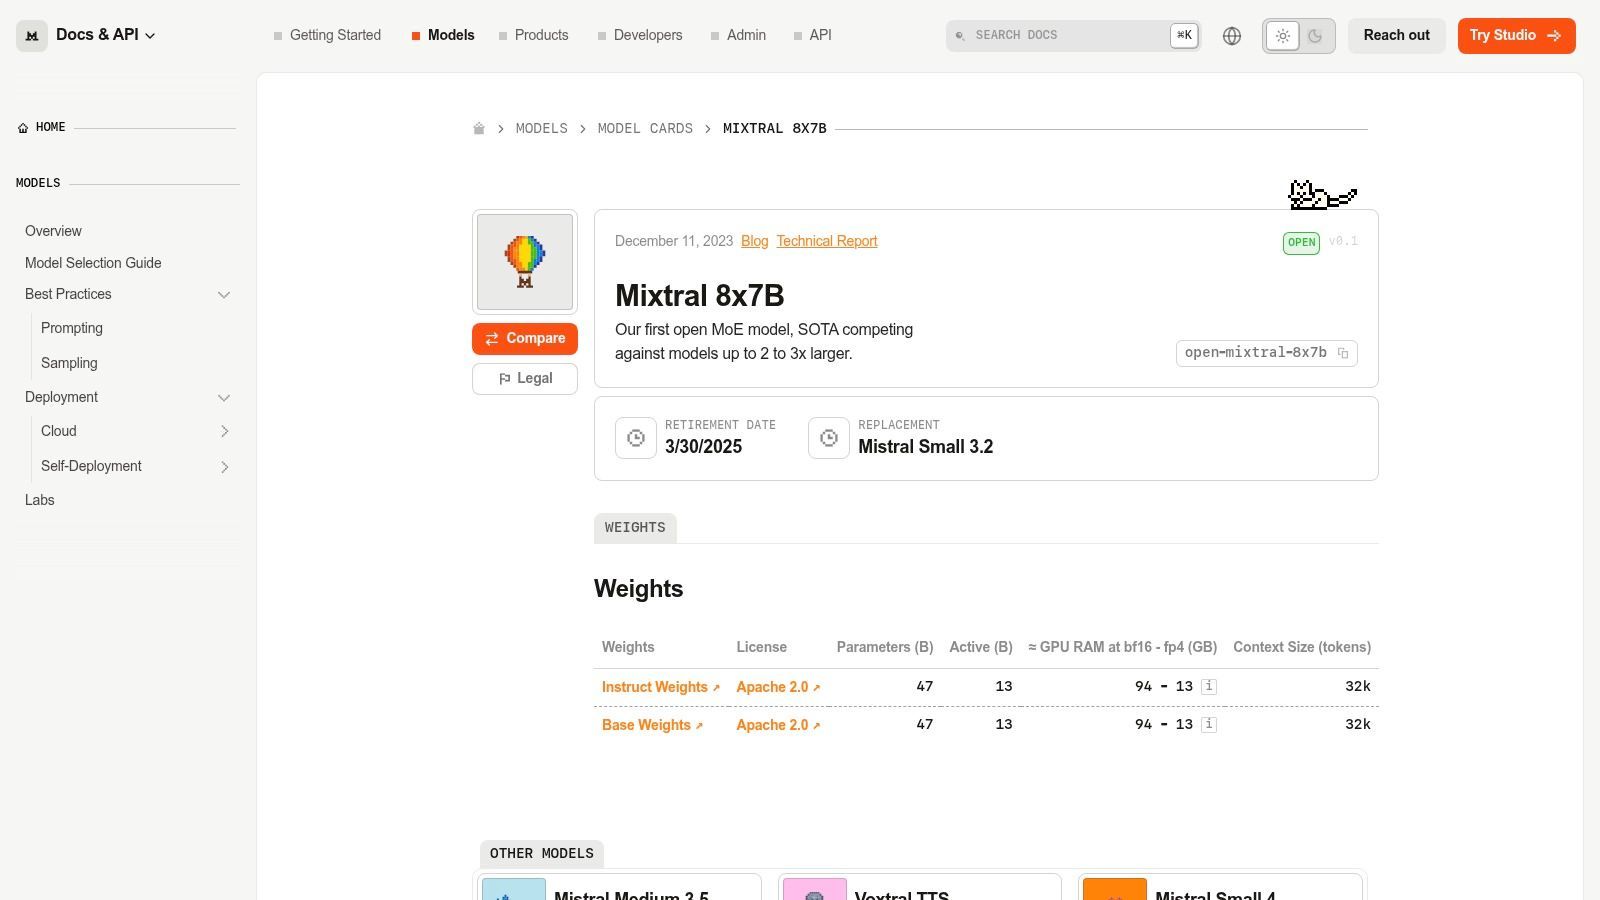
Task: Click the Legal button
Action: pyautogui.click(x=525, y=379)
